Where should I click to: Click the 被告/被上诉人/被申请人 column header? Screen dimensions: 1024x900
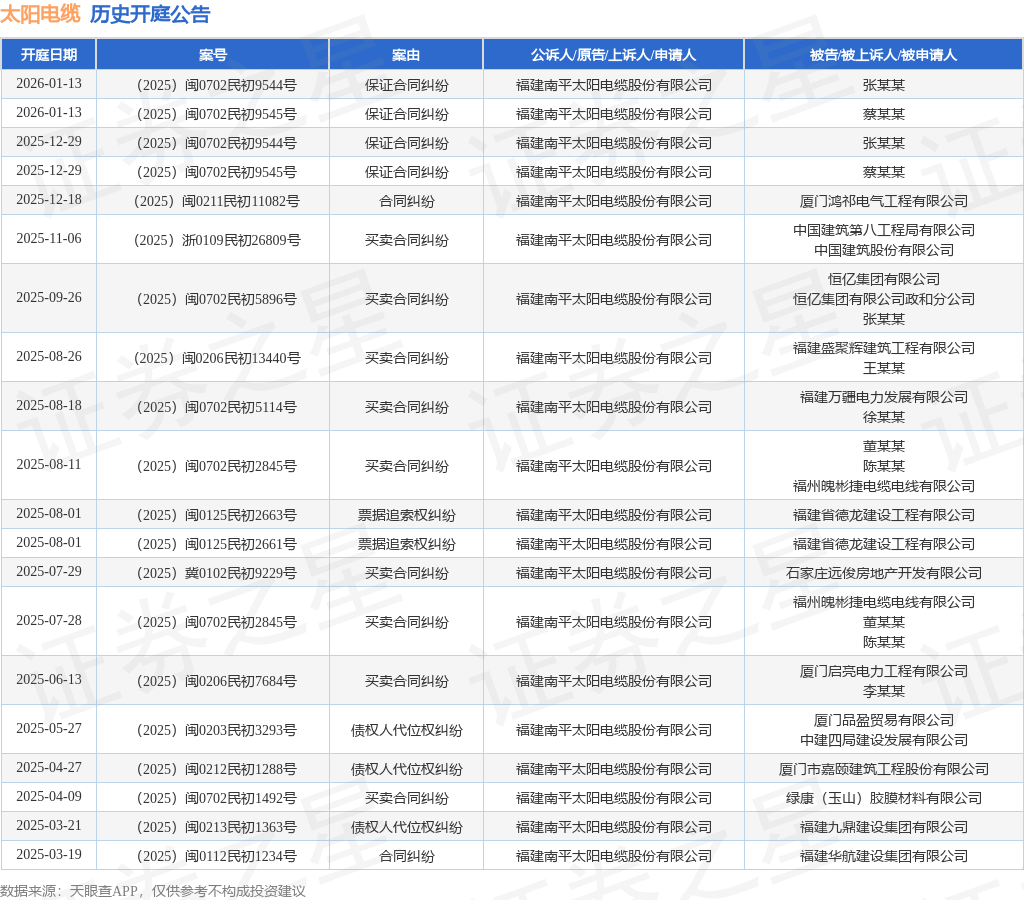click(884, 55)
